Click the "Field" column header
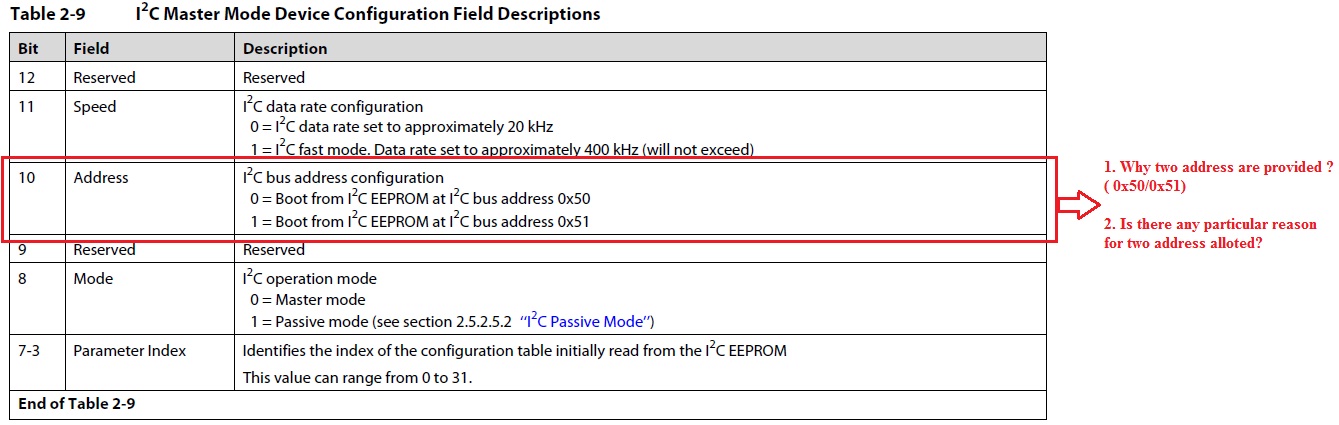Viewport: 1339px width, 425px height. (x=91, y=48)
